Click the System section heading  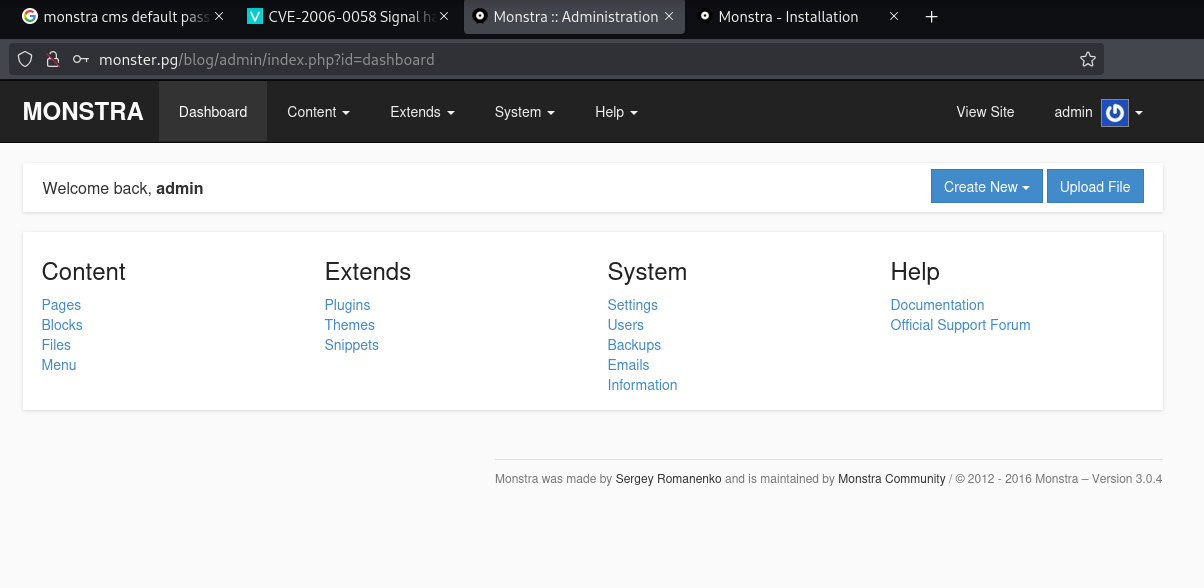tap(647, 272)
